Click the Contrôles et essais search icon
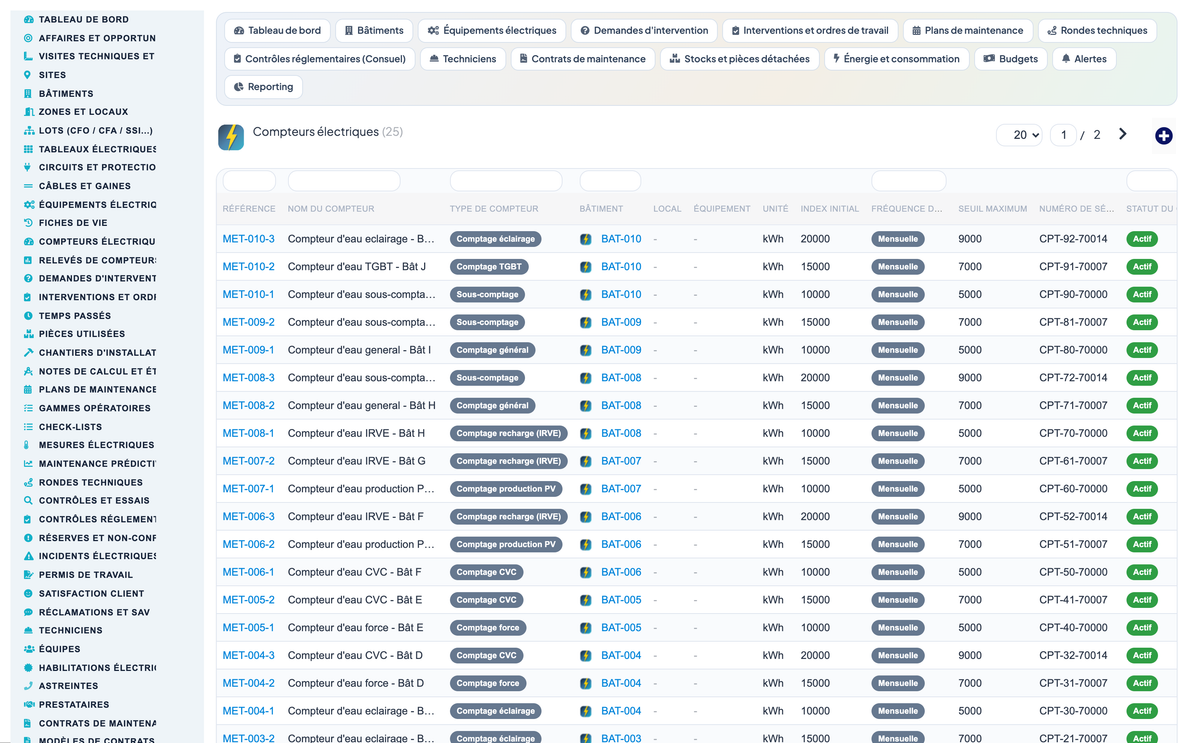 (28, 500)
